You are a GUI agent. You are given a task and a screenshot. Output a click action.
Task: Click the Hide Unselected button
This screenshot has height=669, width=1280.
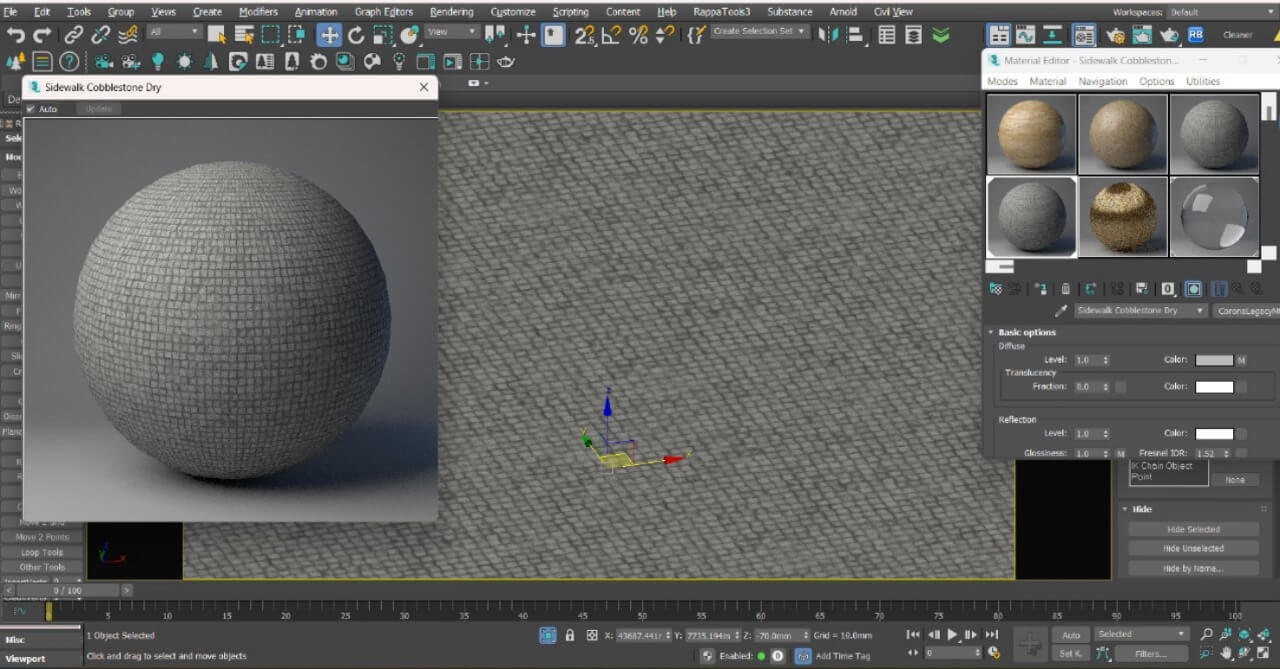(x=1192, y=548)
